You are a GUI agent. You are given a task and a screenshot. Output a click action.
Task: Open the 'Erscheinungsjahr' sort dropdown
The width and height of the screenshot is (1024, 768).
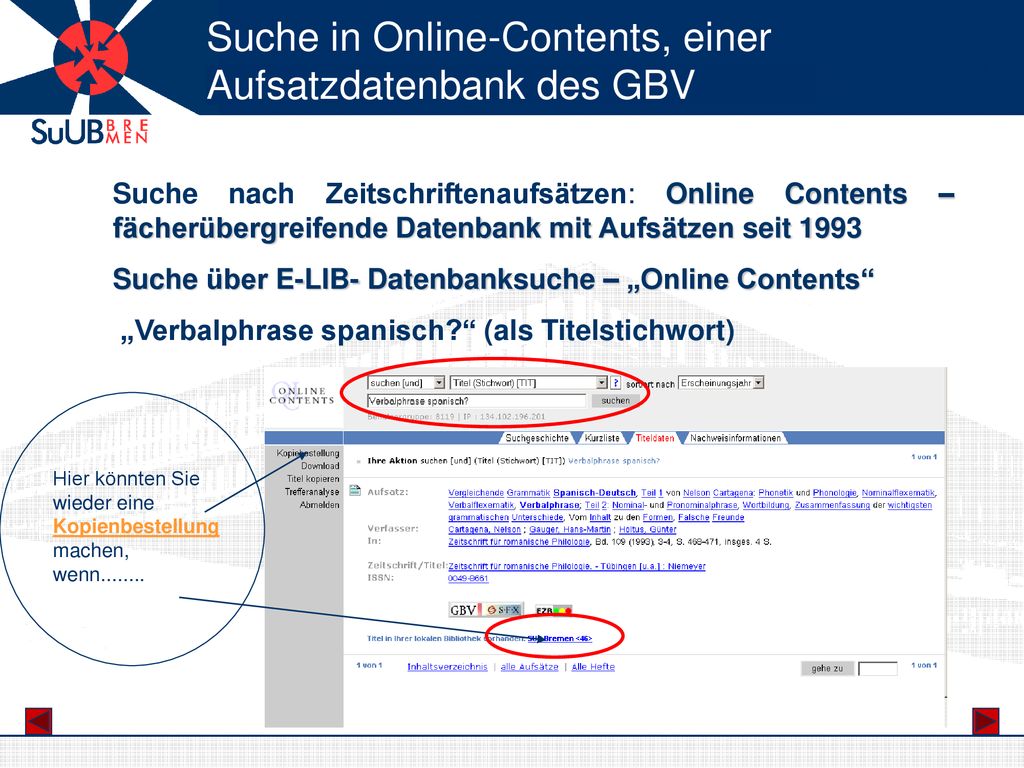click(721, 383)
